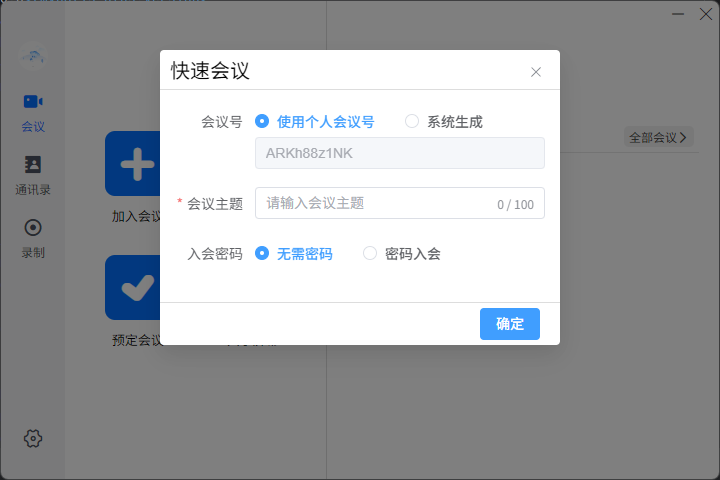Open the settings gear icon
The height and width of the screenshot is (480, 720).
tap(33, 438)
